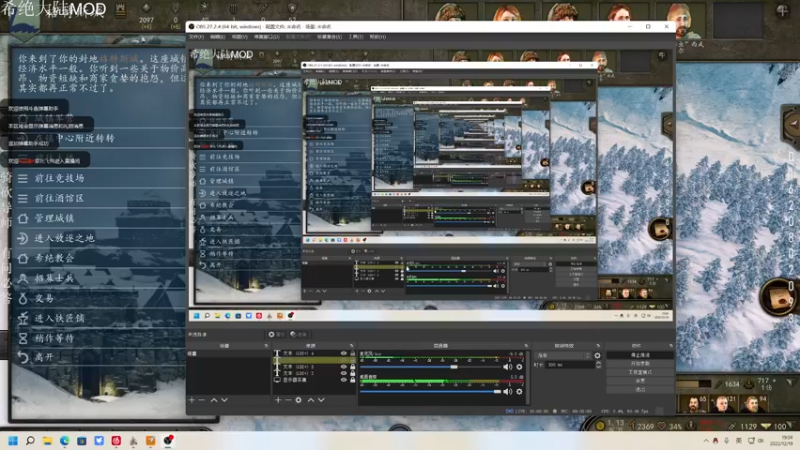Click the transition duration input field
Screen dimensions: 800x450
point(569,365)
